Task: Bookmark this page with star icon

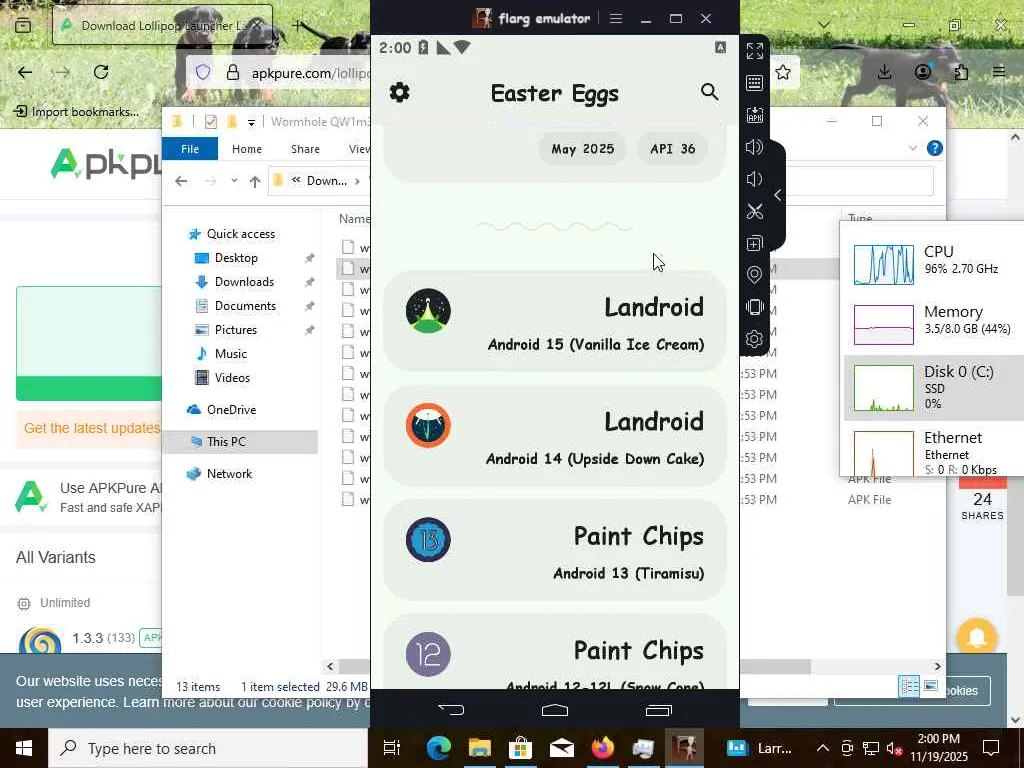Action: click(782, 72)
